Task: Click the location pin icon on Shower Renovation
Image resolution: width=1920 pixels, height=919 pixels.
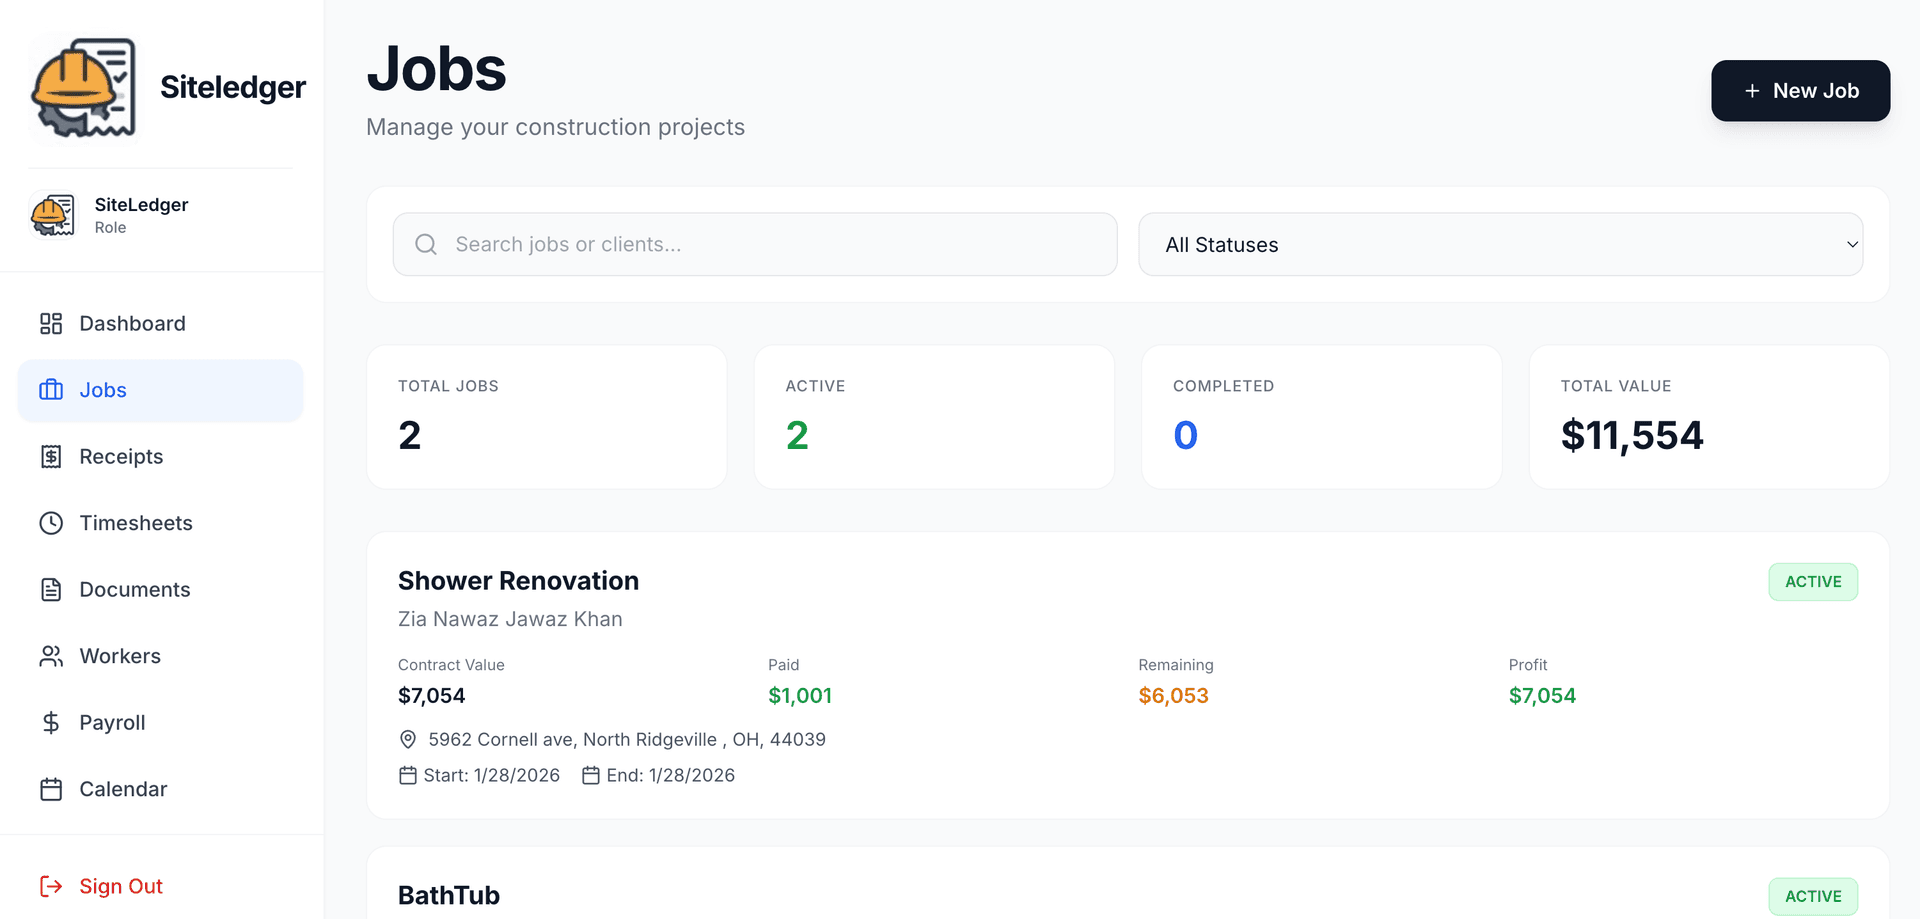Action: 407,739
